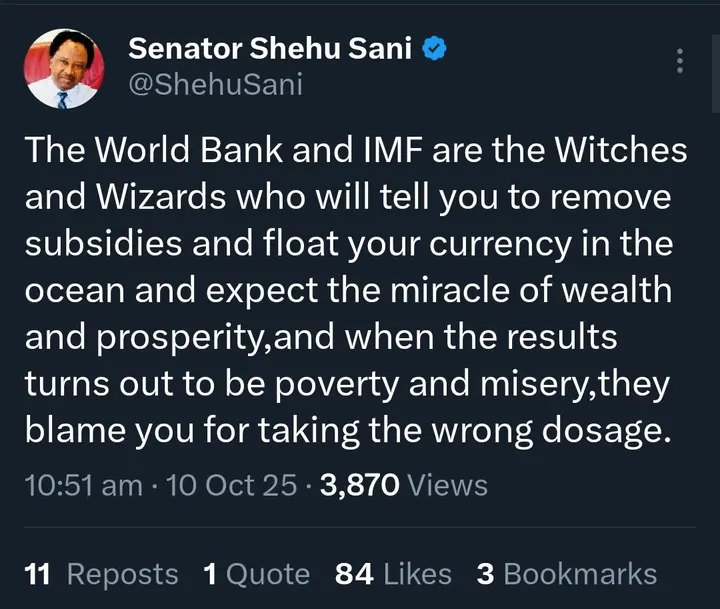Open the @ShehuSani handle link
Screen dimensions: 720x609
tap(216, 84)
